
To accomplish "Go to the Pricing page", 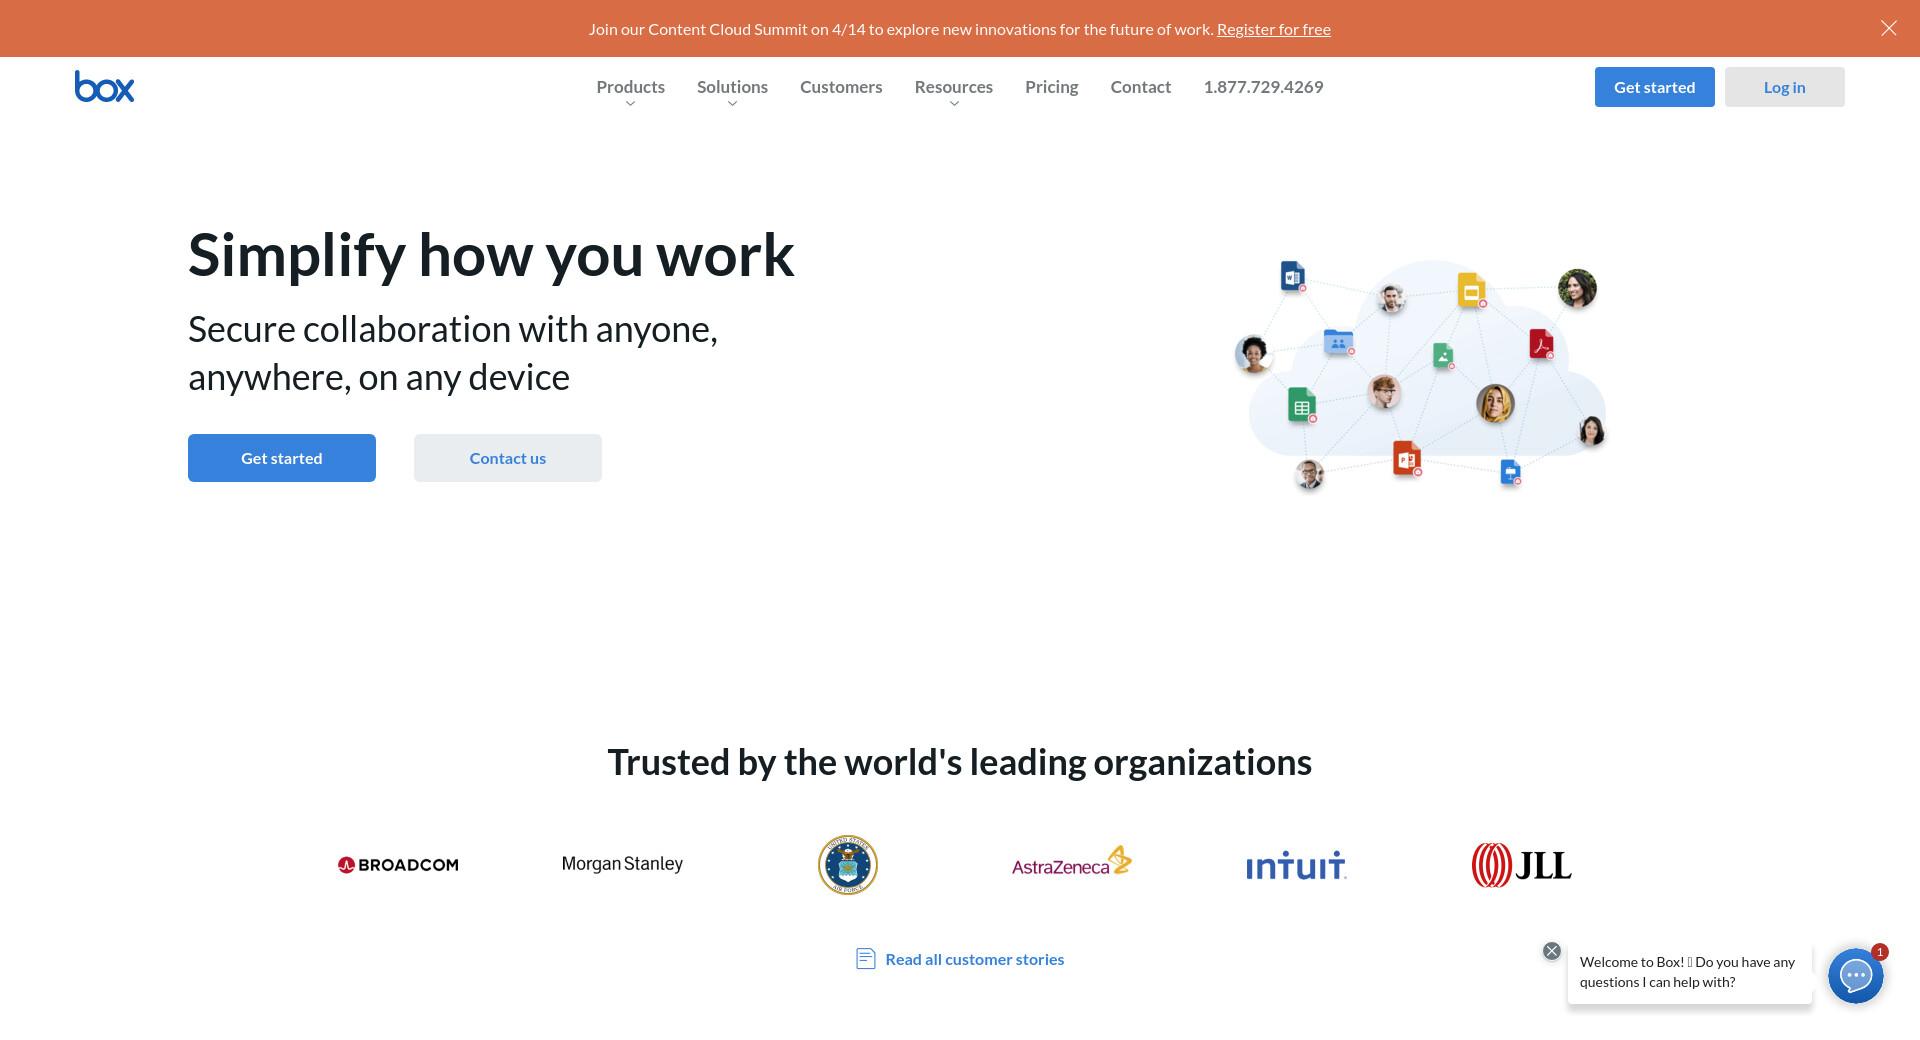I will (1052, 87).
